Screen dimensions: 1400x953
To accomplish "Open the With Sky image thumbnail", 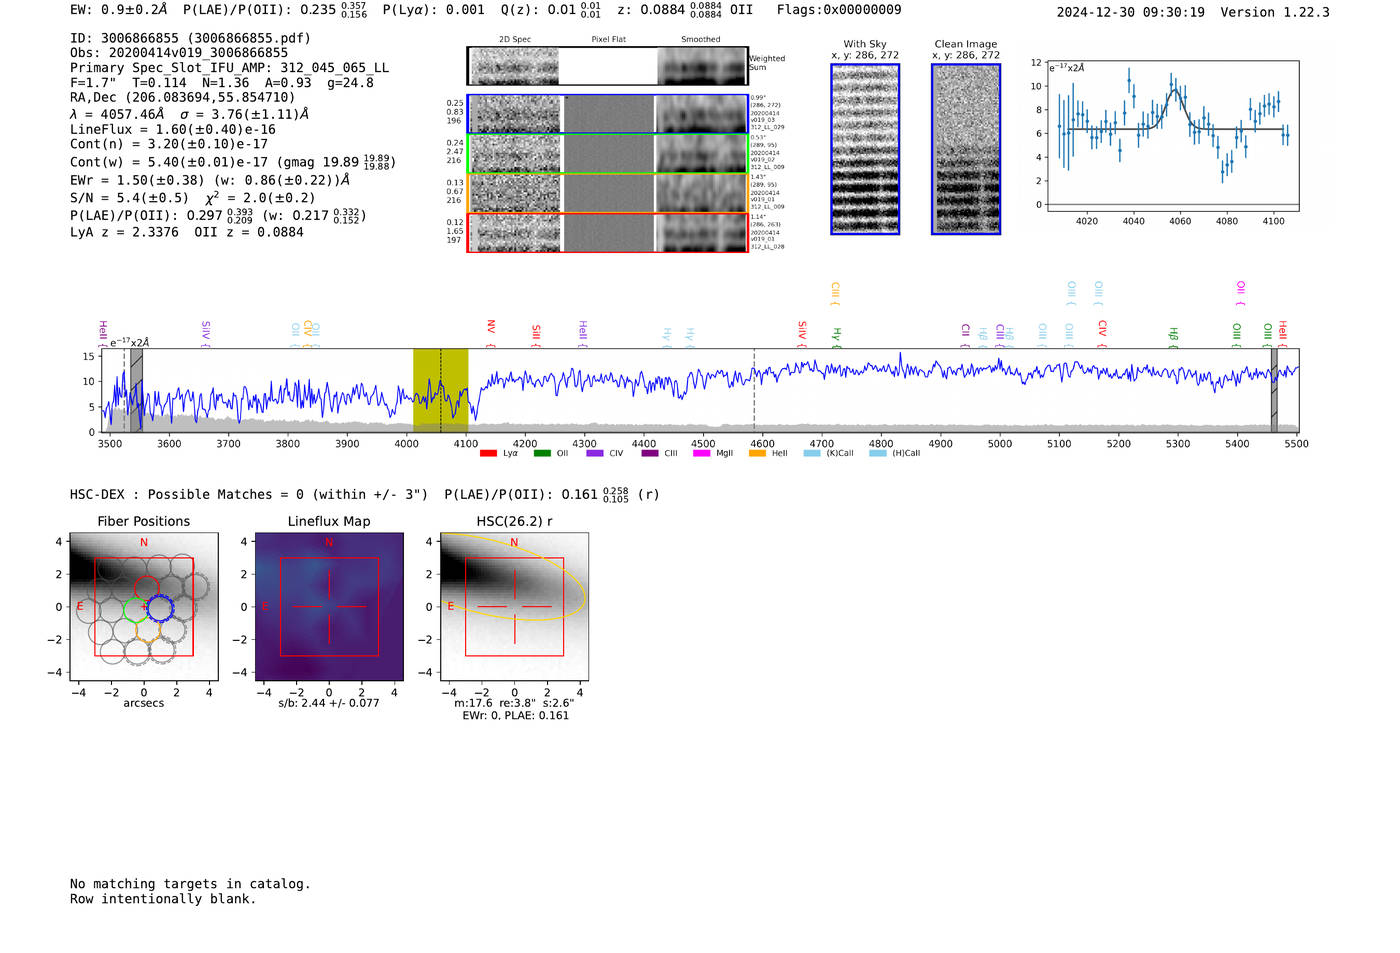I will [865, 149].
